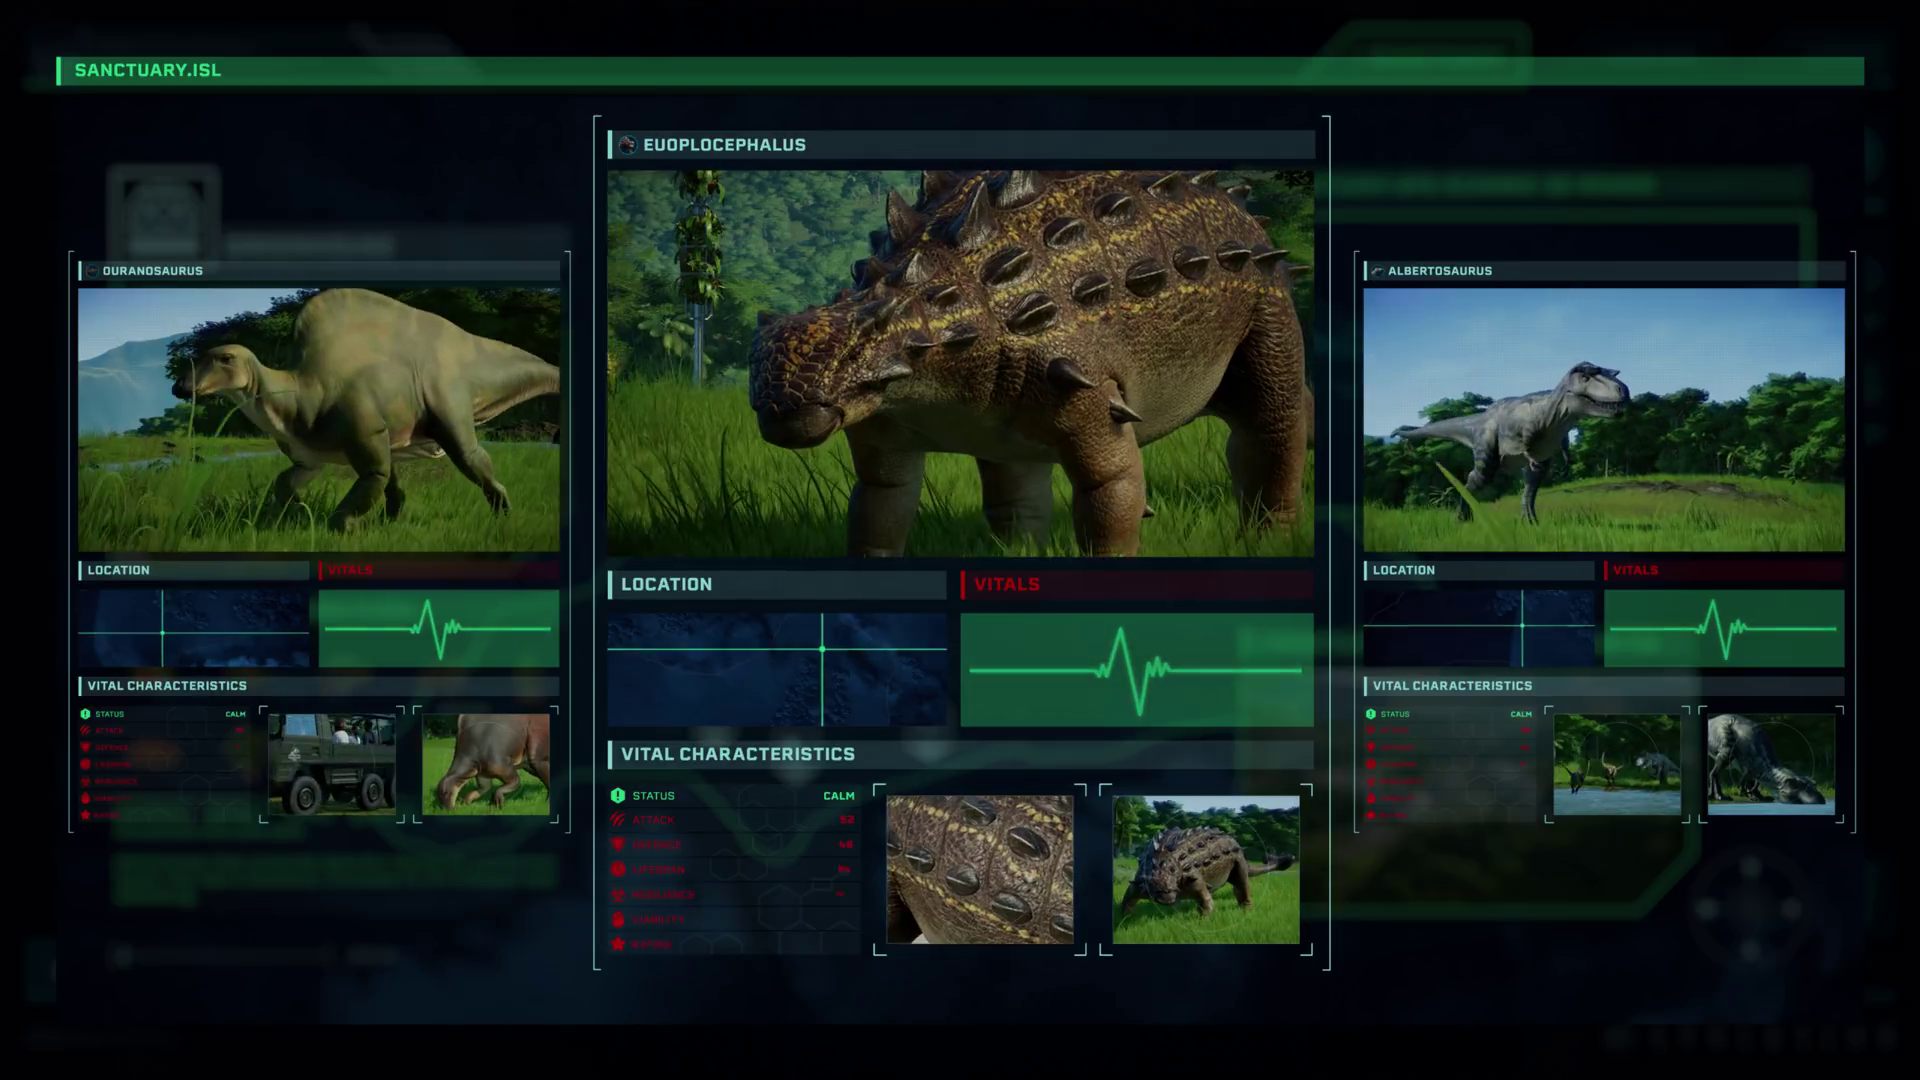Open the Albertosaurus main image
This screenshot has width=1920, height=1080.
pyautogui.click(x=1604, y=420)
